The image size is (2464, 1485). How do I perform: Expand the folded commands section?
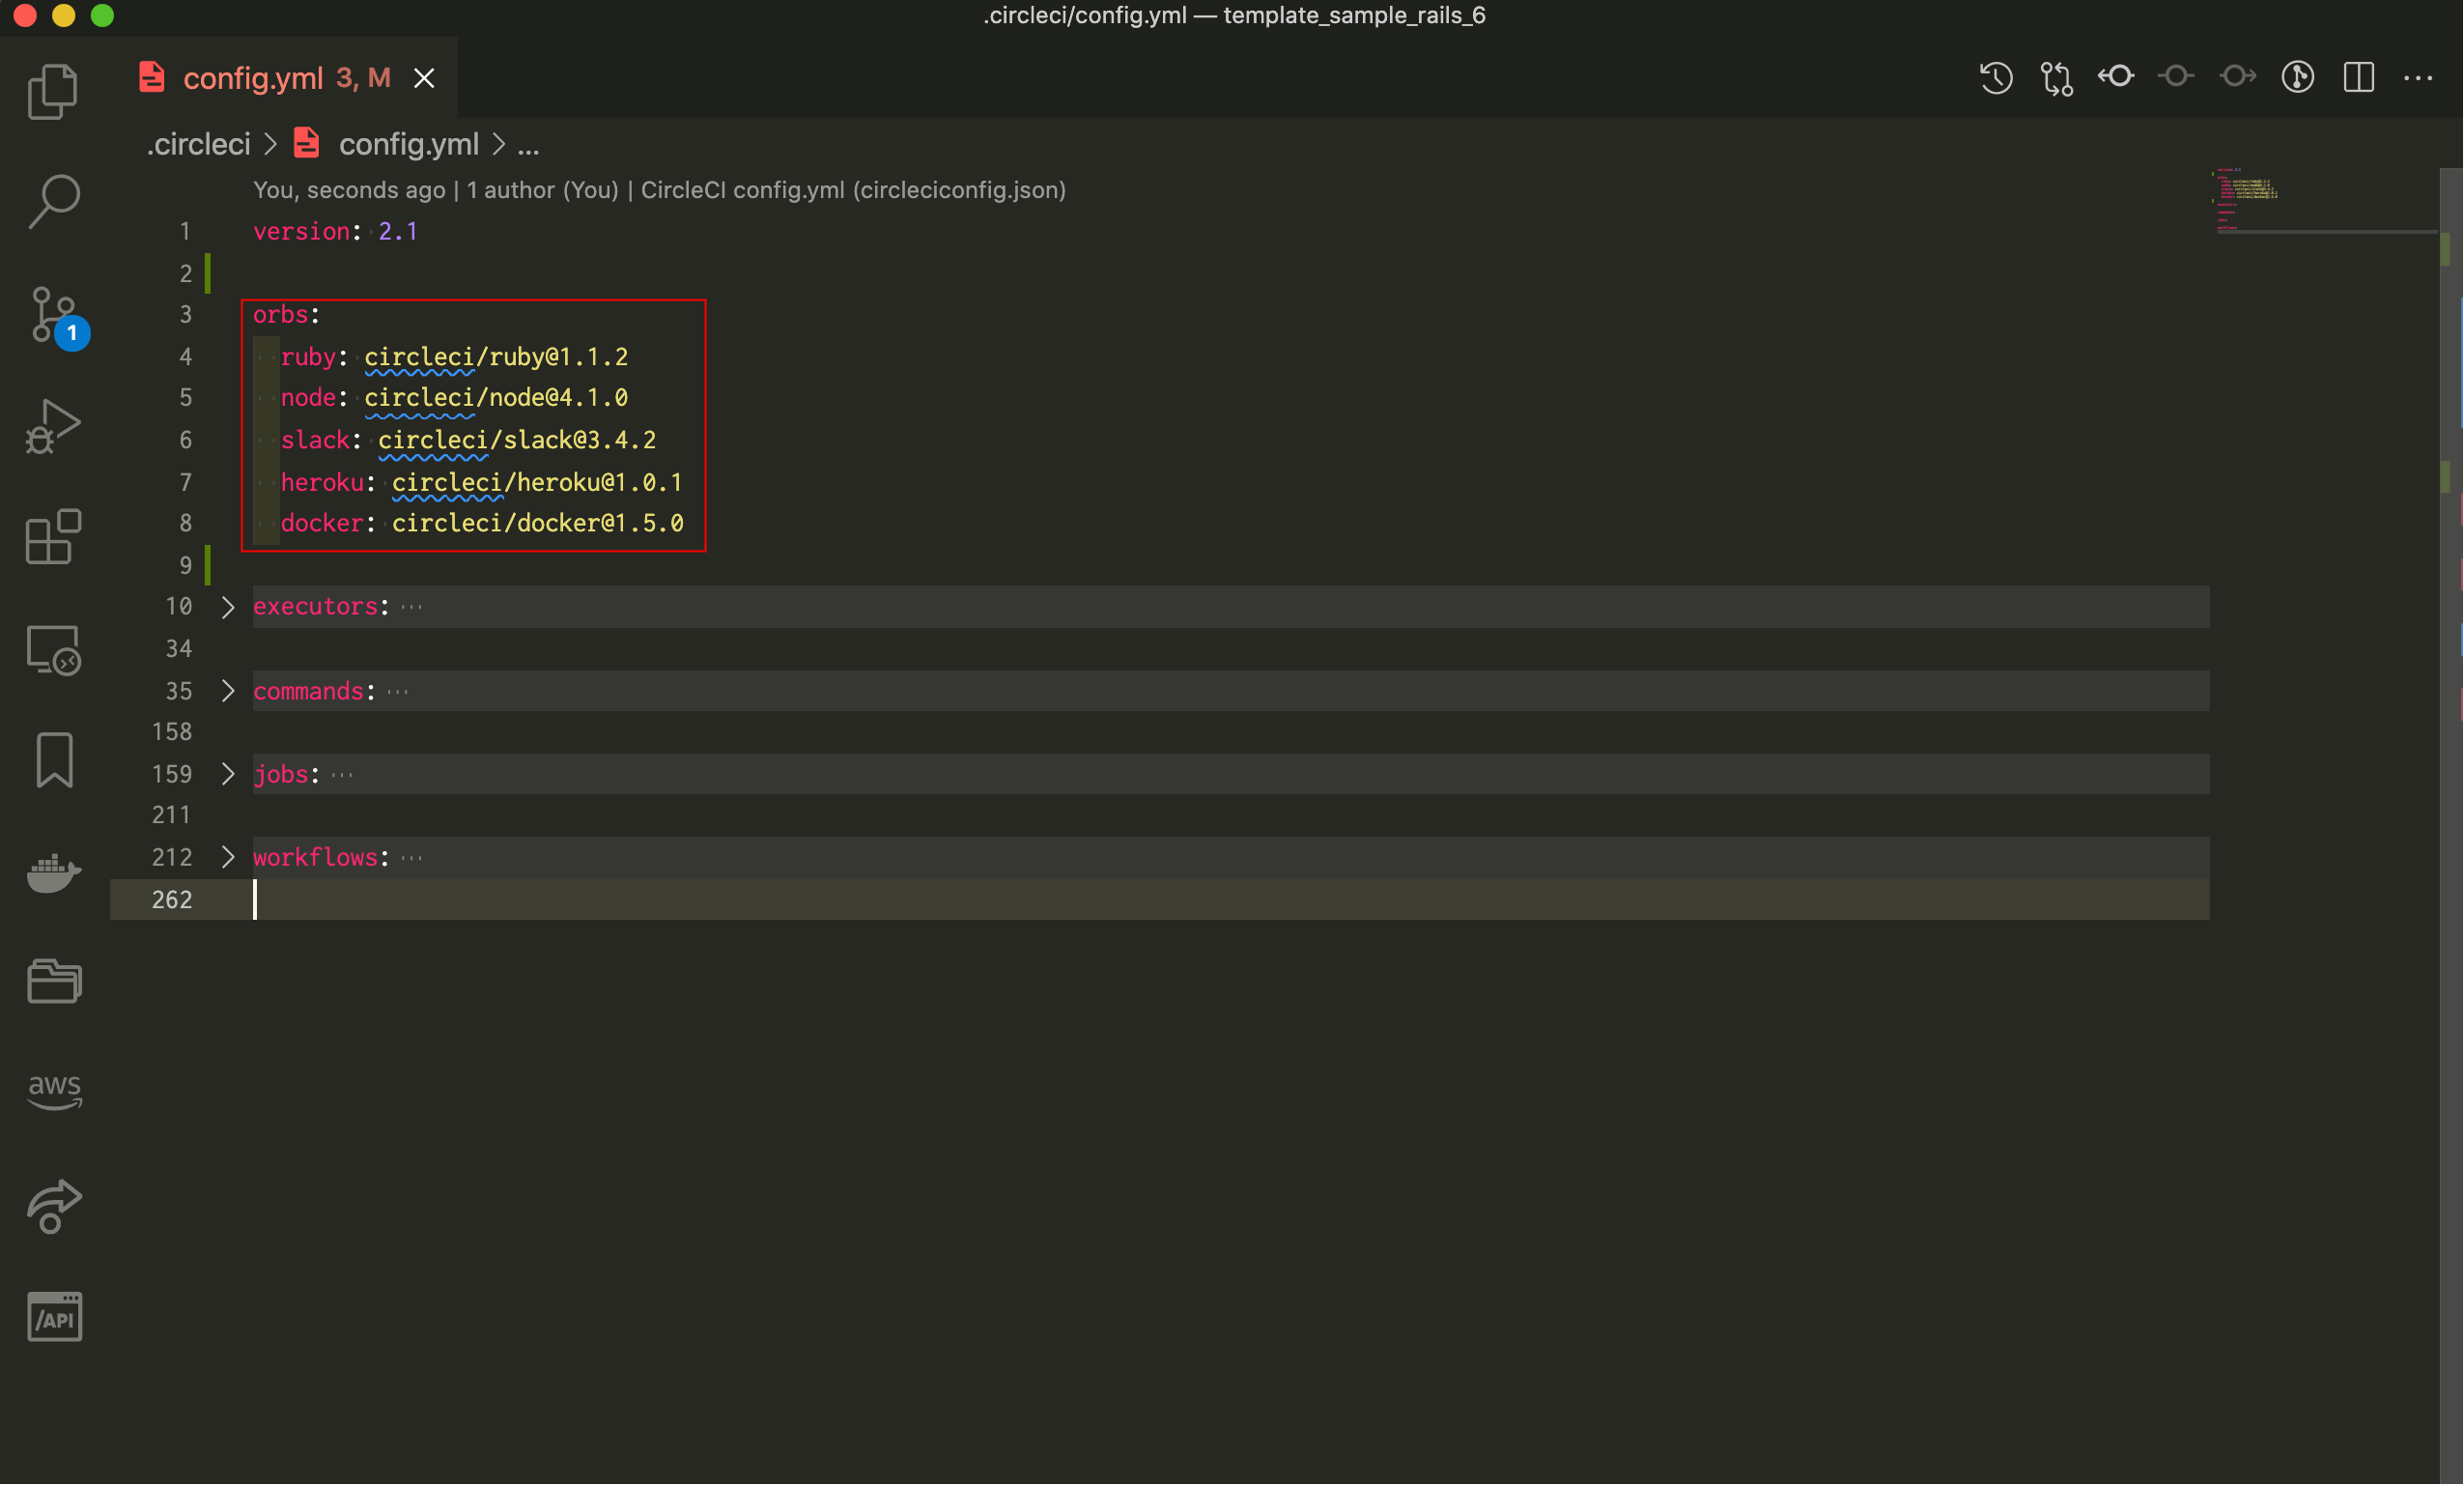coord(228,691)
